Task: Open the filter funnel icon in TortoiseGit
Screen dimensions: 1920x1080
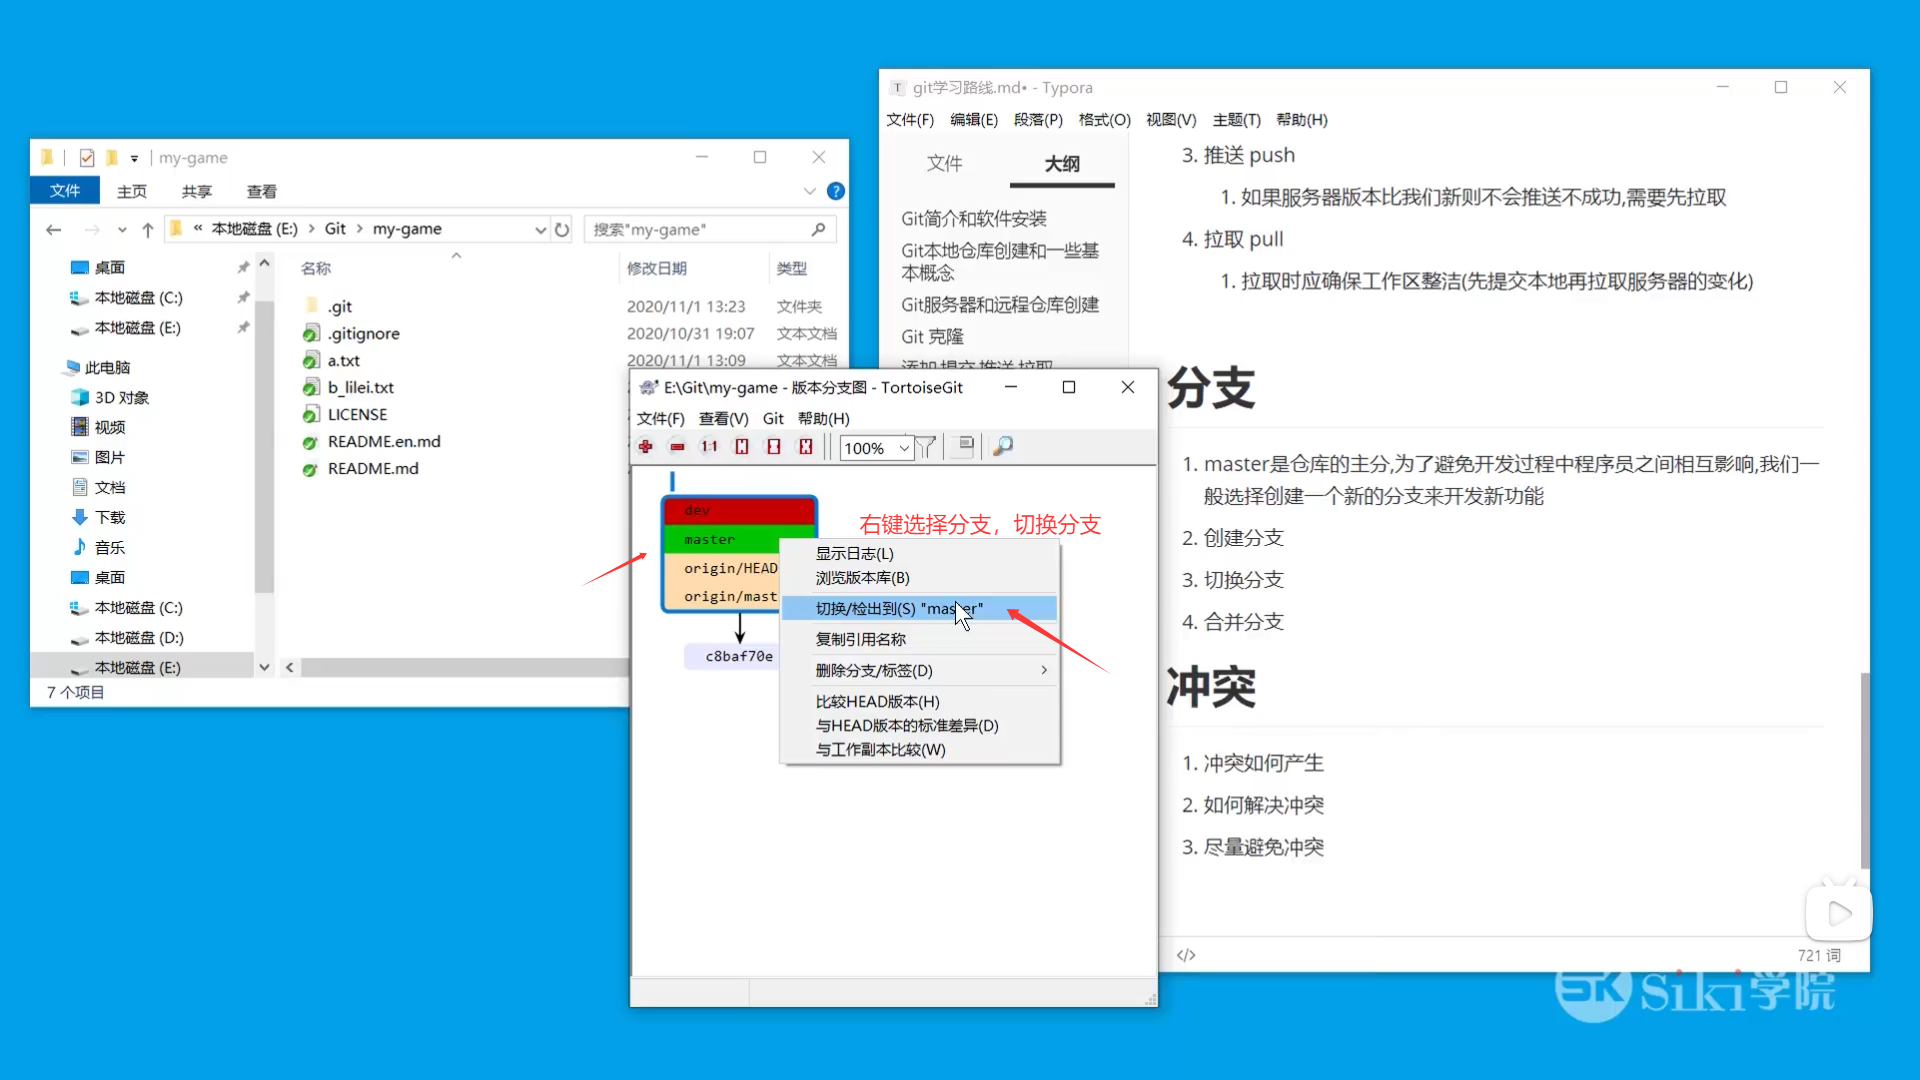Action: point(927,447)
